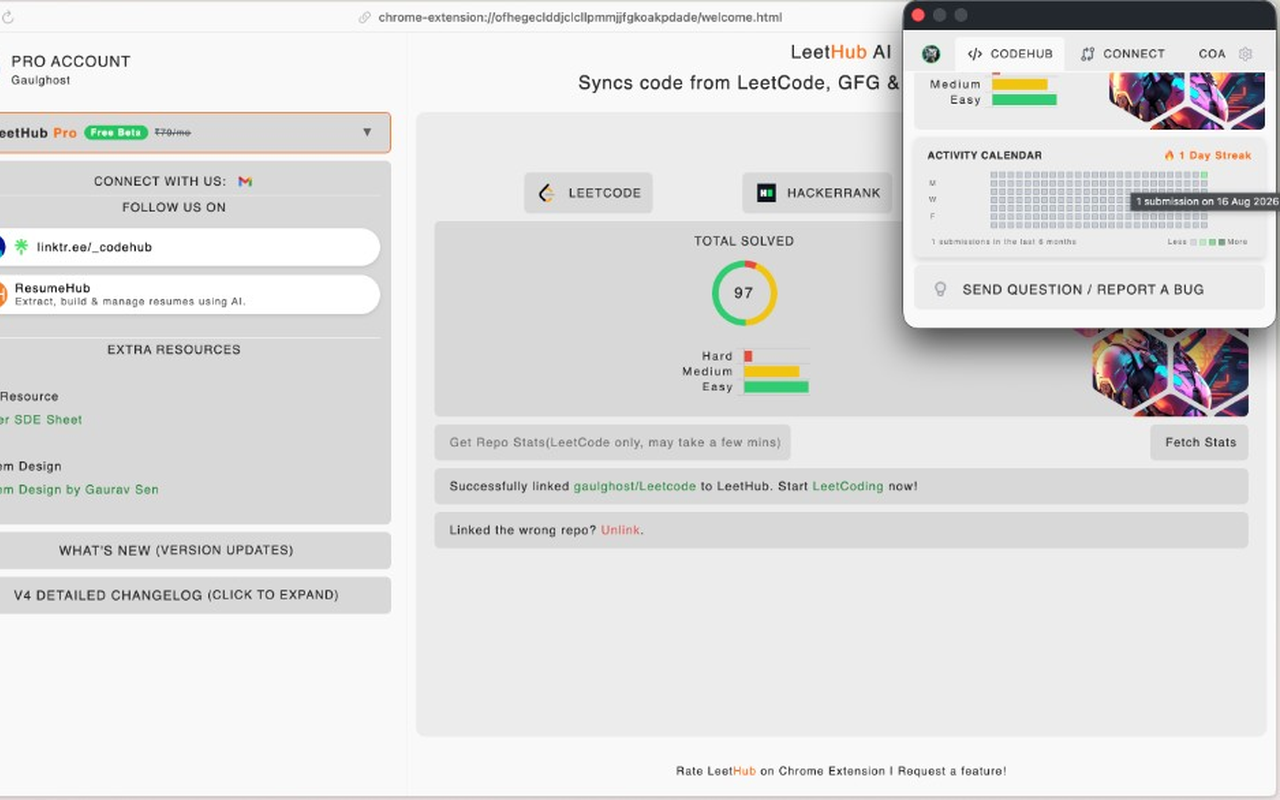Click the orange "1 Day Streak" text
Viewport: 1280px width, 800px height.
(1215, 155)
